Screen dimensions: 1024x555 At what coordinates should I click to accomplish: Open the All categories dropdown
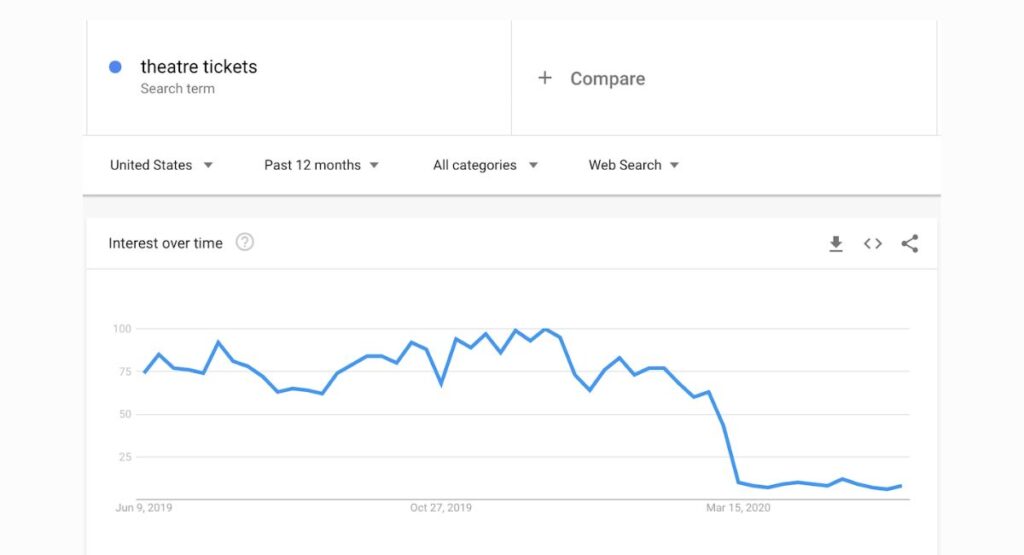pos(485,165)
